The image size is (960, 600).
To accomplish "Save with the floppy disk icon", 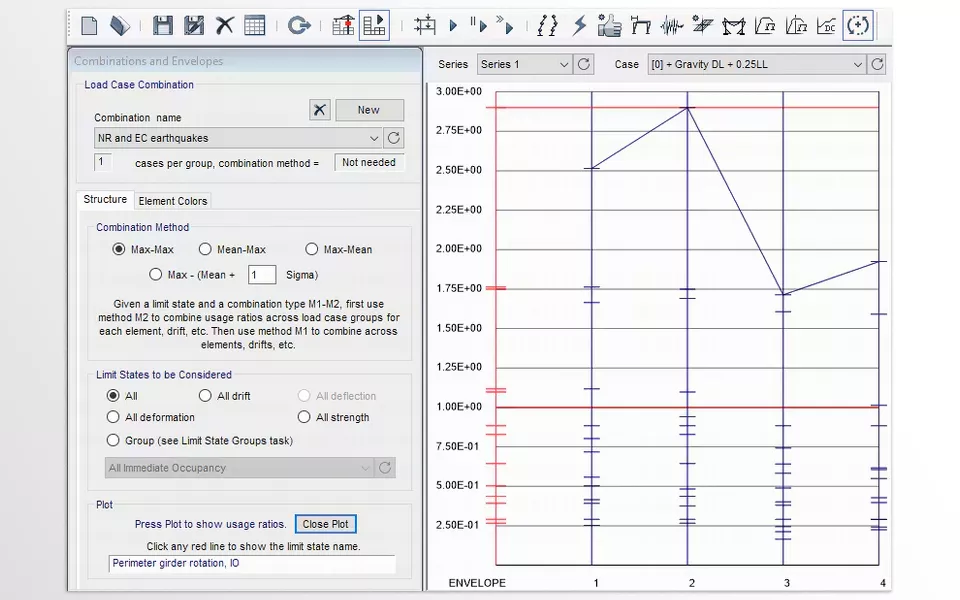I will click(x=163, y=26).
